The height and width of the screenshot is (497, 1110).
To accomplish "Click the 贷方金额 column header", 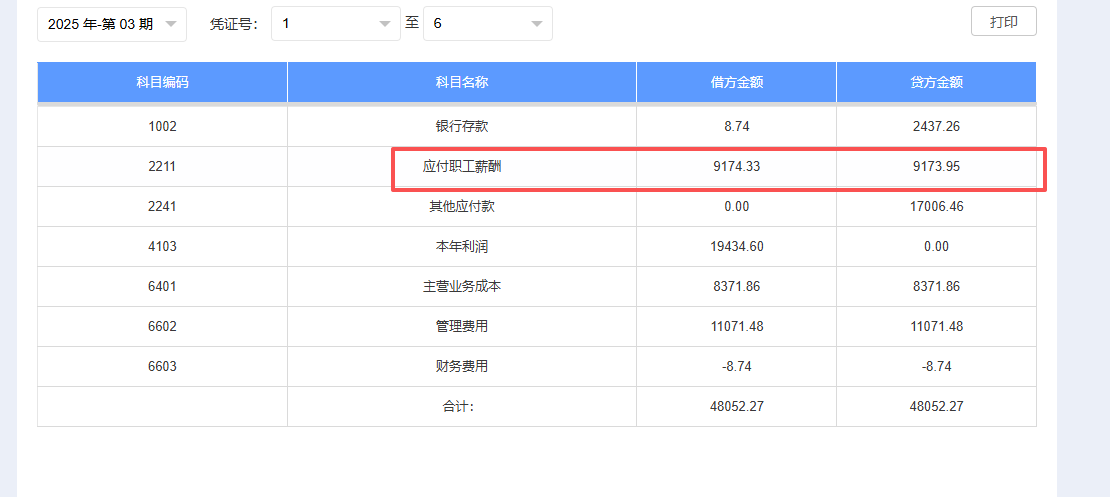I will tap(936, 82).
